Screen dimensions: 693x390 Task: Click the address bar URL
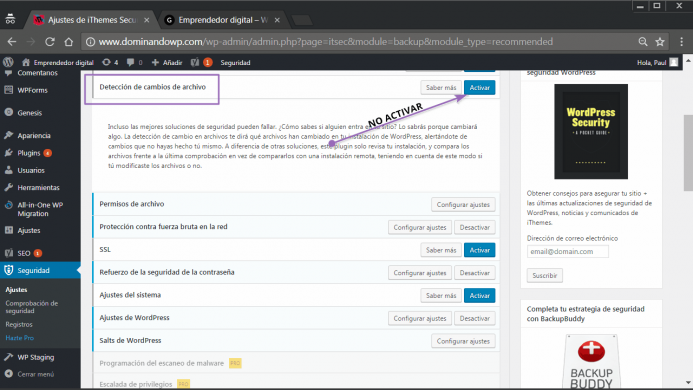pyautogui.click(x=325, y=42)
